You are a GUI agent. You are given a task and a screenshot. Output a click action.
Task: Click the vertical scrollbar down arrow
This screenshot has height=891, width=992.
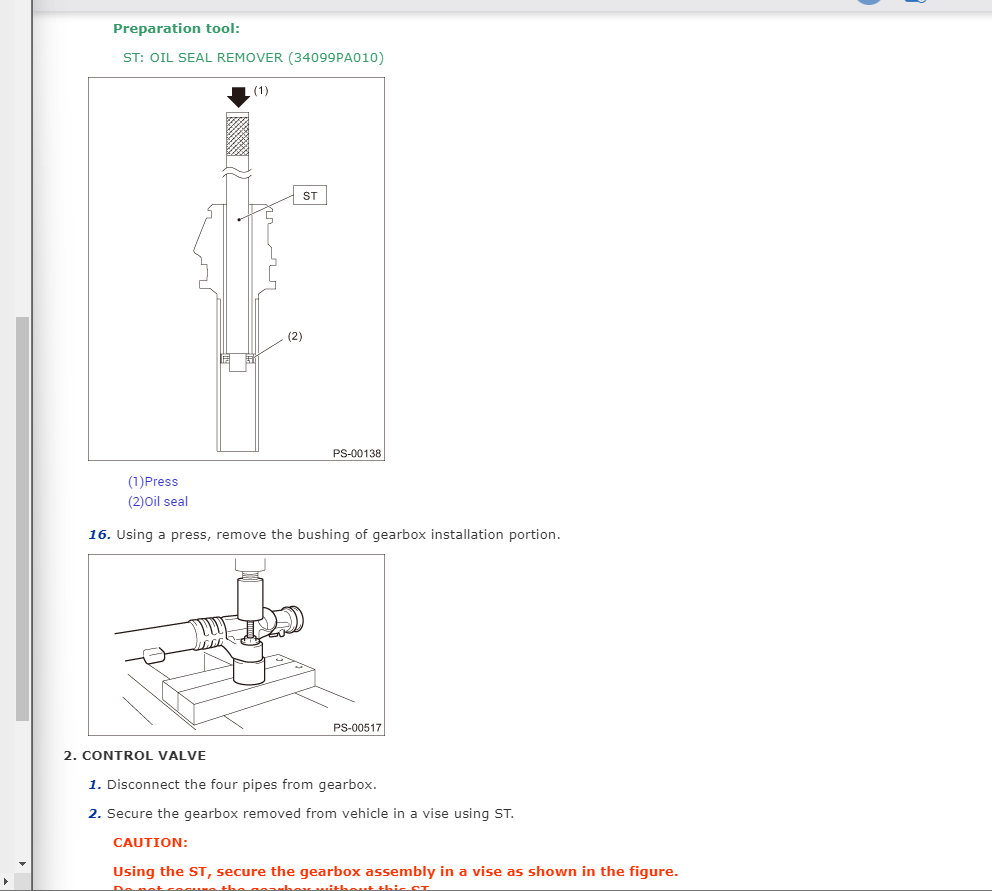(22, 864)
